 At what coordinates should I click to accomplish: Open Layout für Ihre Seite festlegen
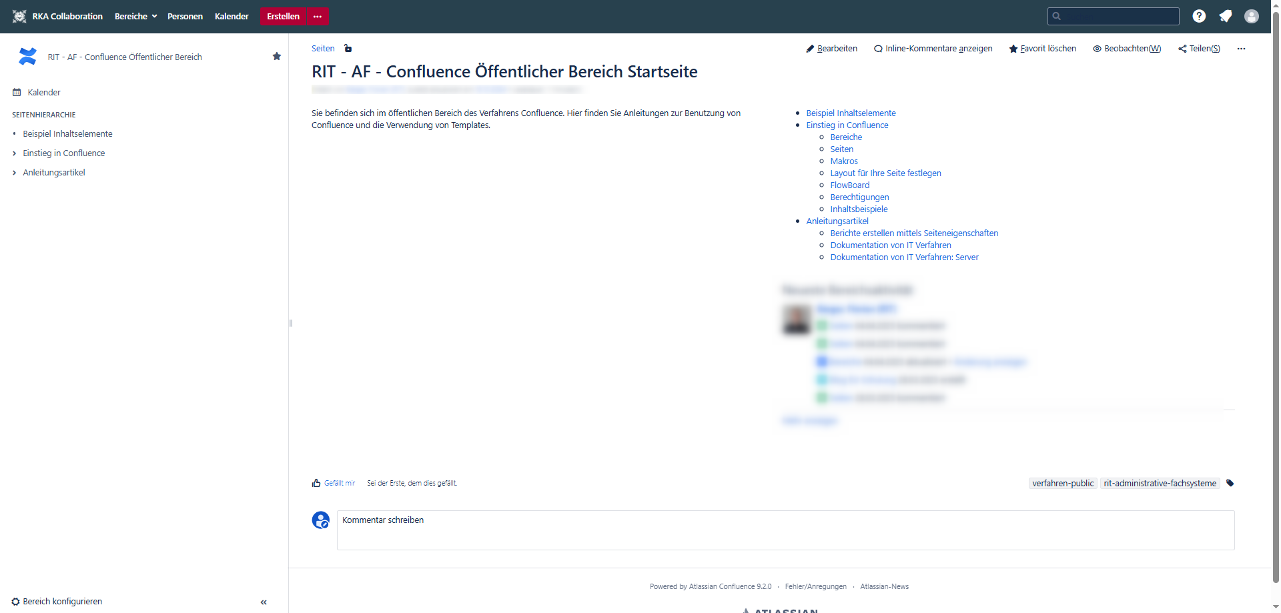pyautogui.click(x=886, y=173)
